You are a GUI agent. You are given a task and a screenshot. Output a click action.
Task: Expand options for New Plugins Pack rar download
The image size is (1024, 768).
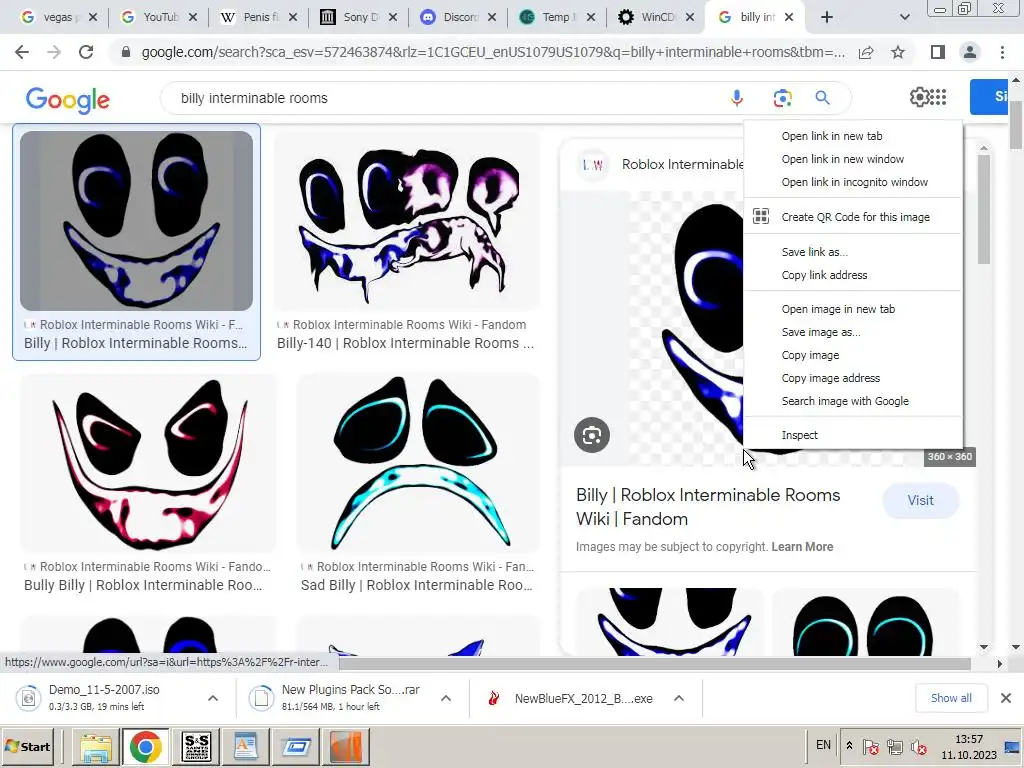click(446, 698)
